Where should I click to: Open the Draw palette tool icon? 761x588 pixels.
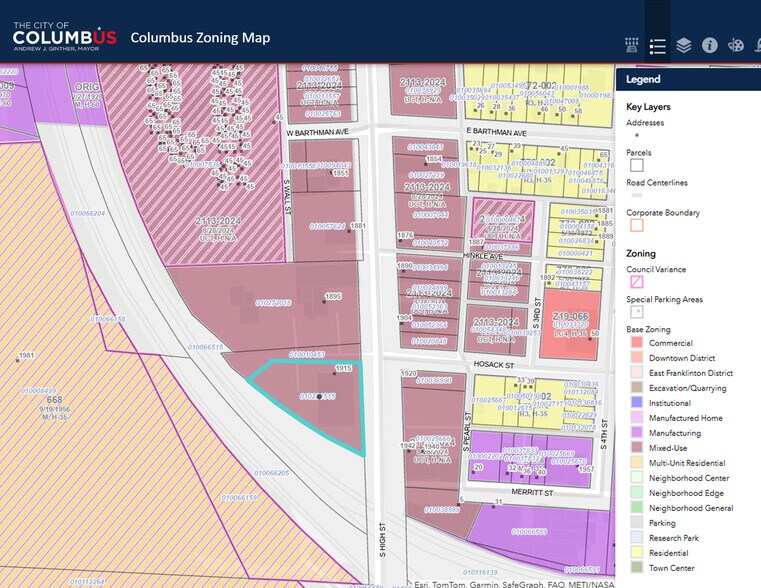[736, 46]
